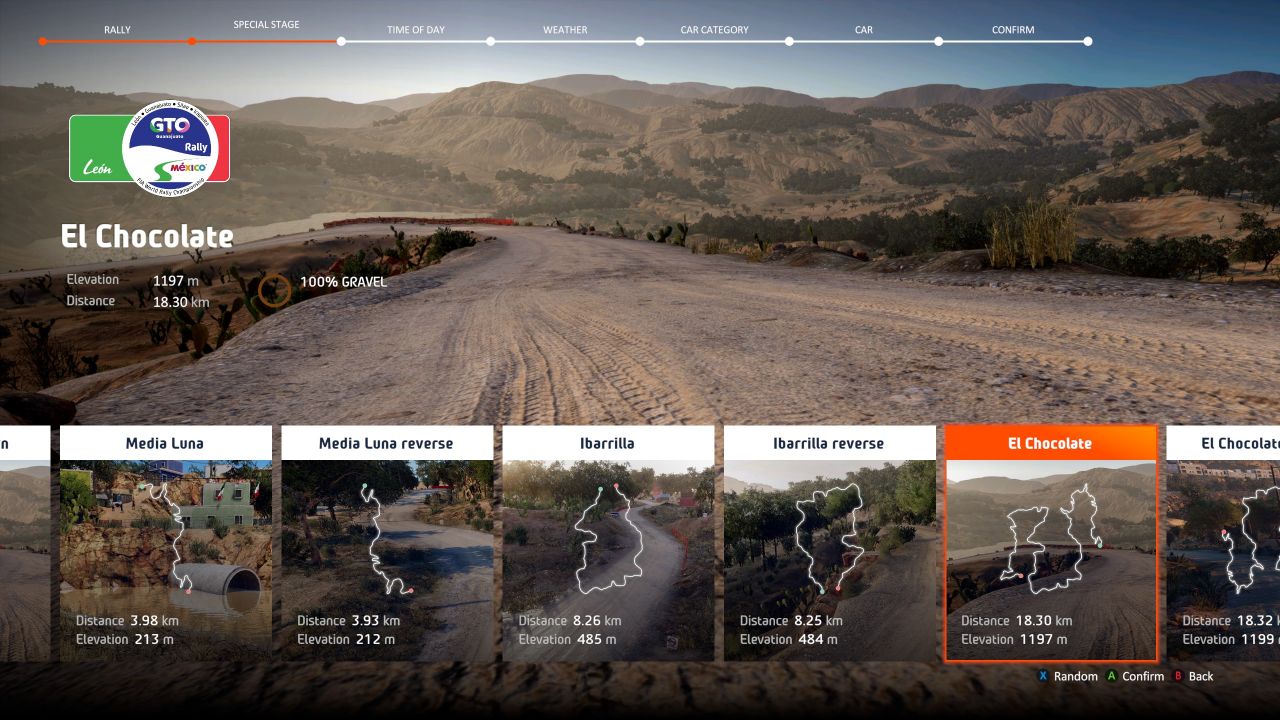Go to the Special Stage step
The image size is (1280, 720).
coord(266,25)
